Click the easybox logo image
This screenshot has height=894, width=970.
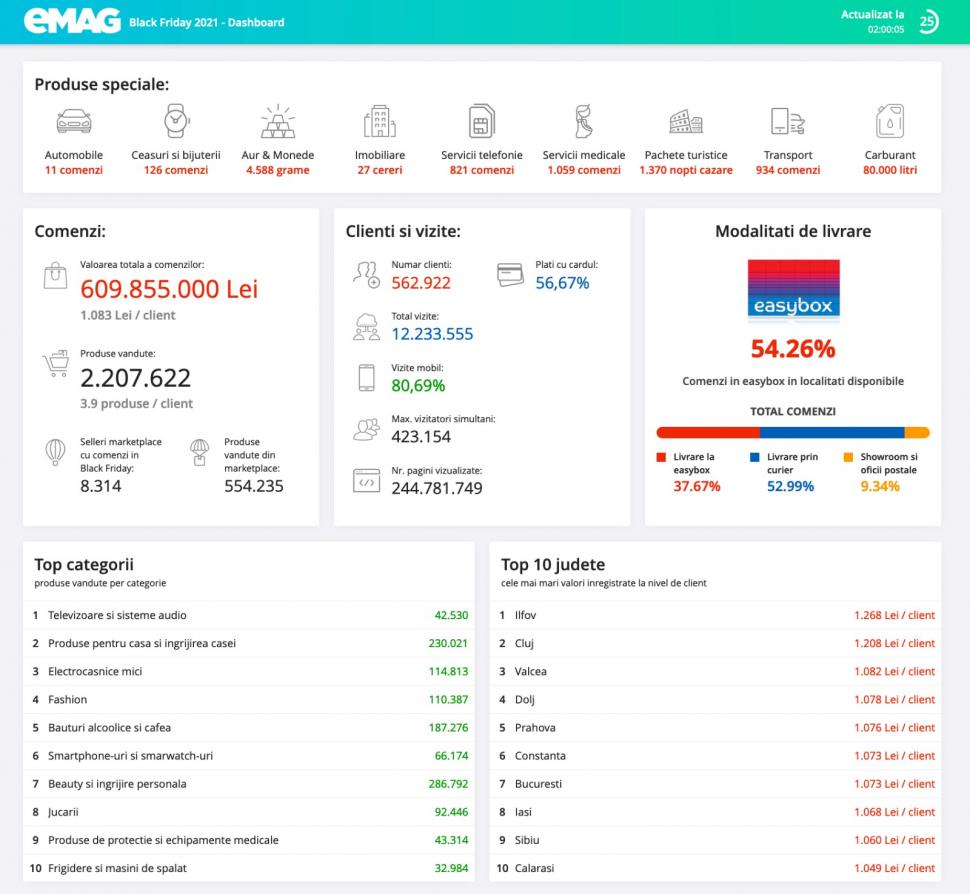coord(793,291)
